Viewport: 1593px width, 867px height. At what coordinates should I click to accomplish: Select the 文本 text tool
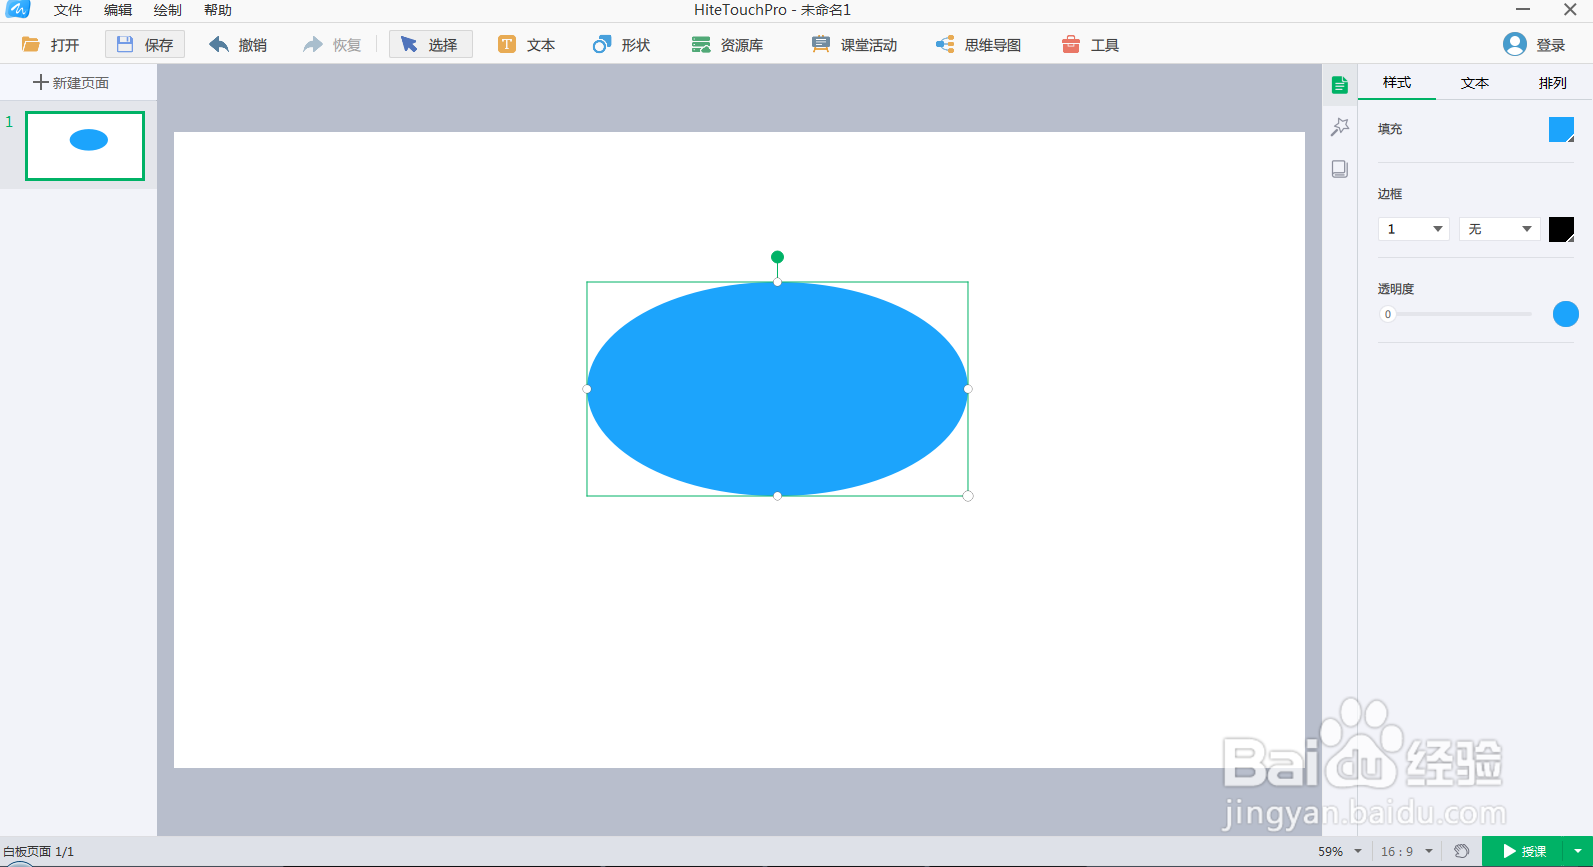[527, 45]
